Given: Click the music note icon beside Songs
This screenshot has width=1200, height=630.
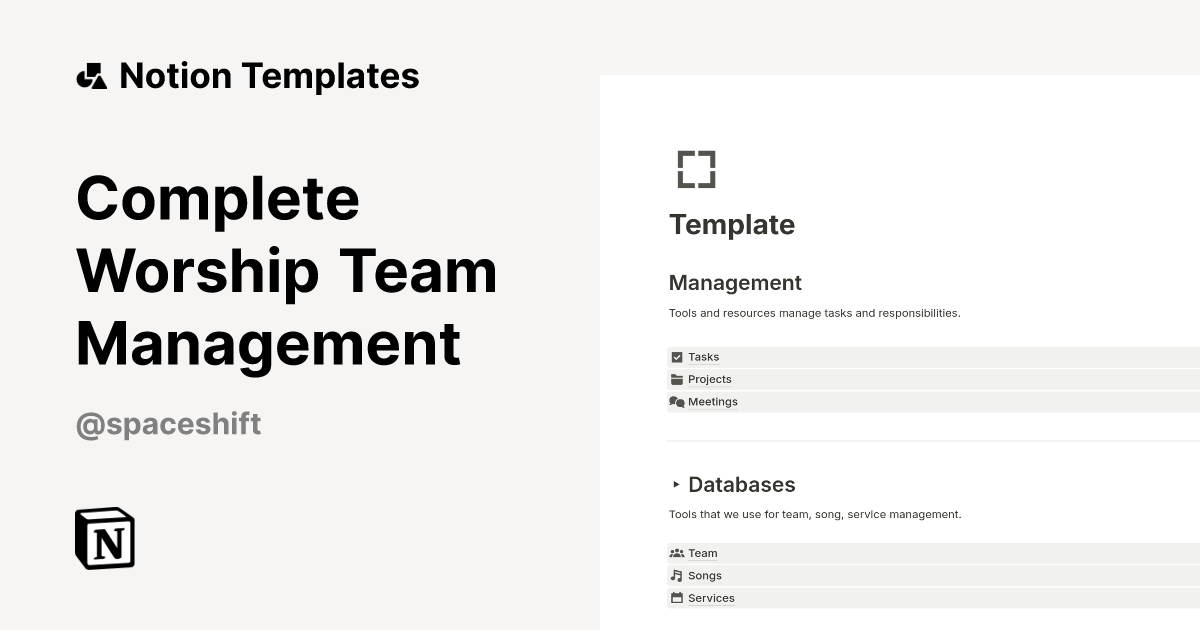Looking at the screenshot, I should [x=677, y=576].
